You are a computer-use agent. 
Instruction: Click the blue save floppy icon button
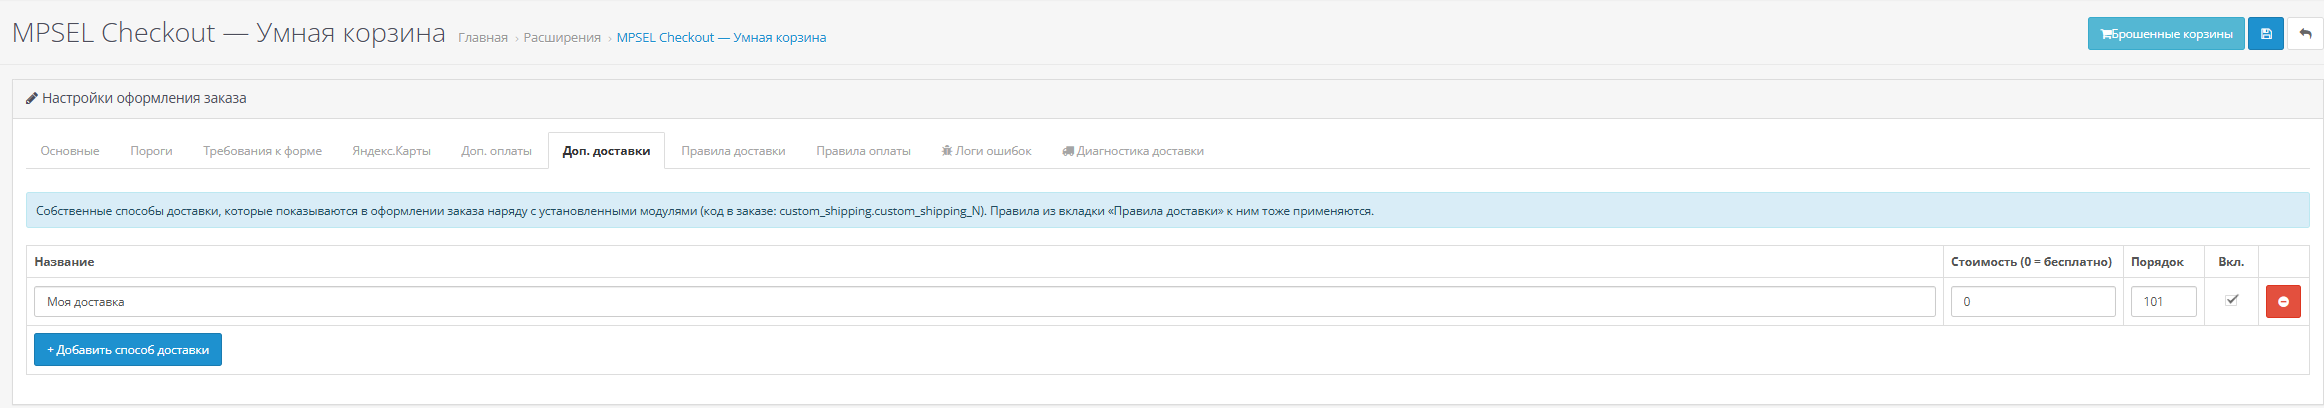[x=2265, y=34]
